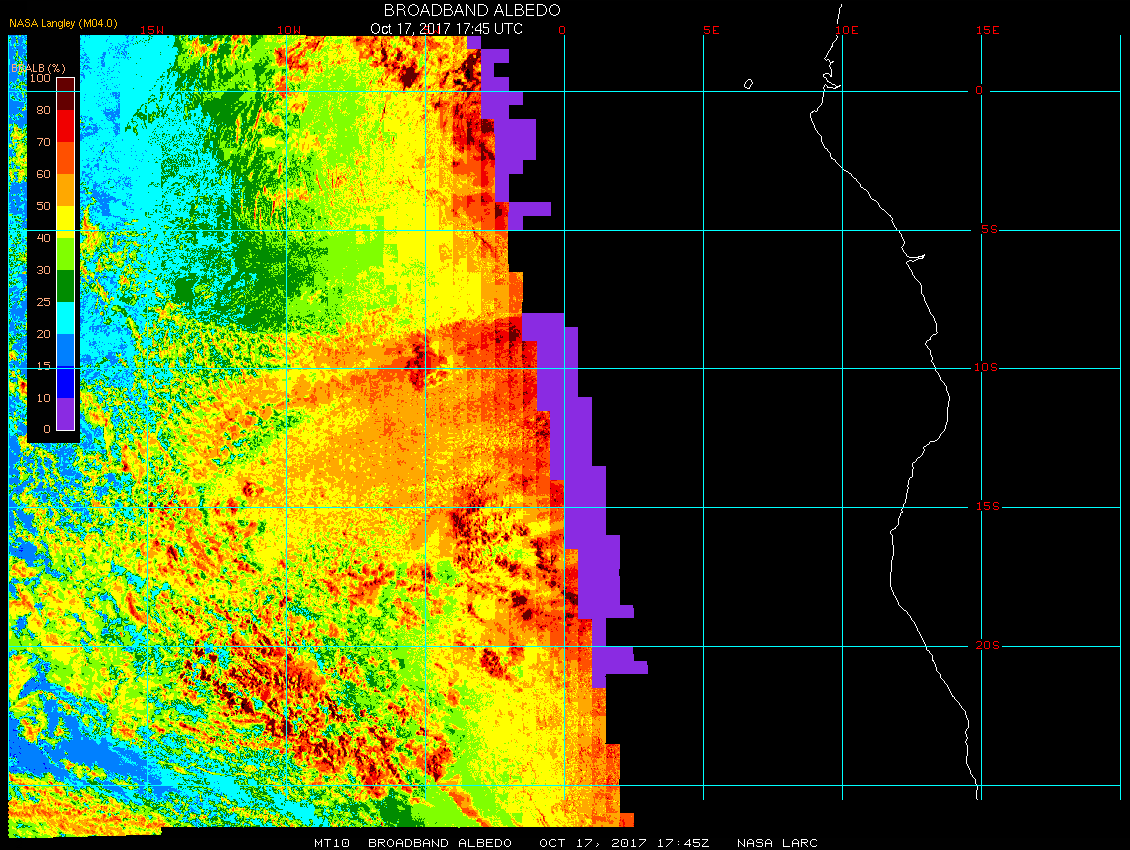This screenshot has height=850, width=1130.
Task: Select the dark maroon 80–100 colorbar swatch
Action: [x=66, y=94]
